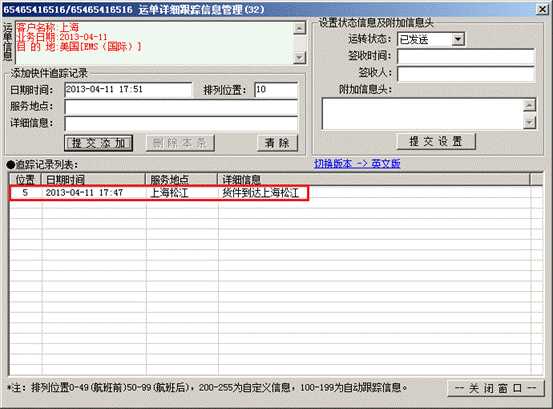Click the 运单信息 box scroll-up arrow
The height and width of the screenshot is (409, 553).
(299, 28)
